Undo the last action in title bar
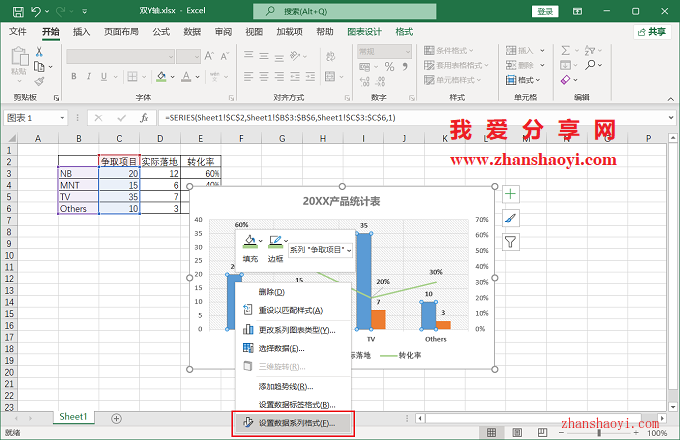The width and height of the screenshot is (680, 440). click(36, 11)
